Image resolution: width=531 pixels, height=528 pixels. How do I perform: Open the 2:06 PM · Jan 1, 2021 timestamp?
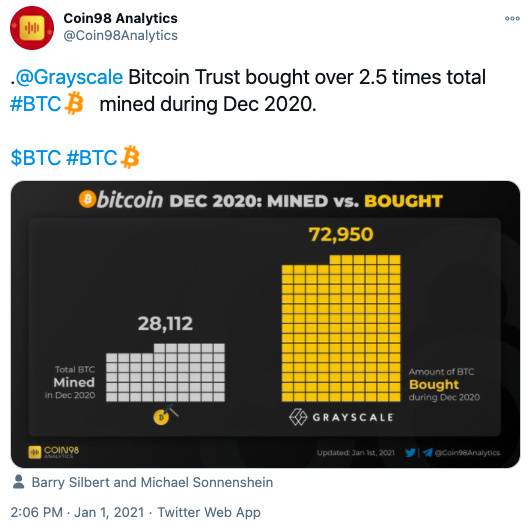pos(77,512)
